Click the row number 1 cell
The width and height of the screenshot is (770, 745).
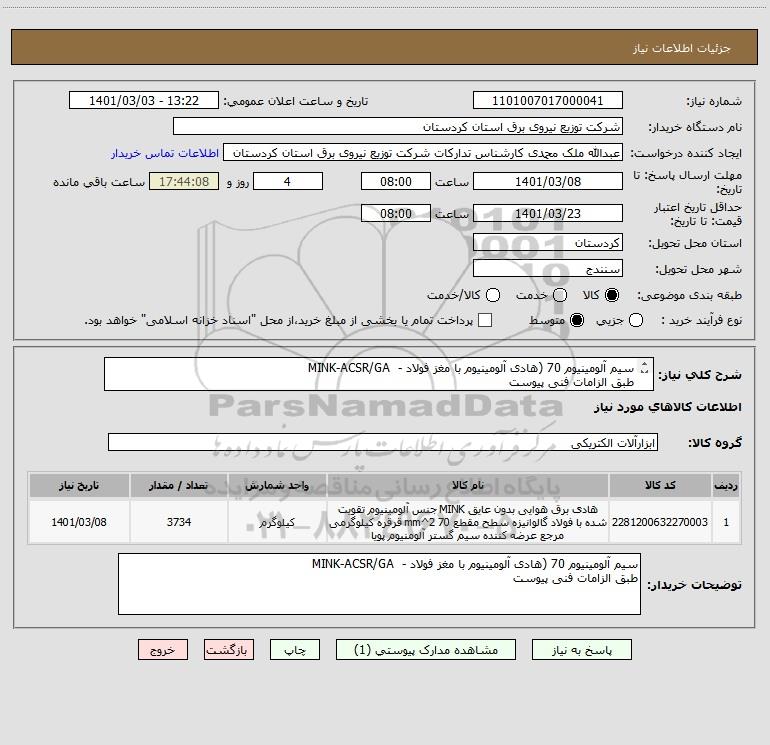[726, 522]
